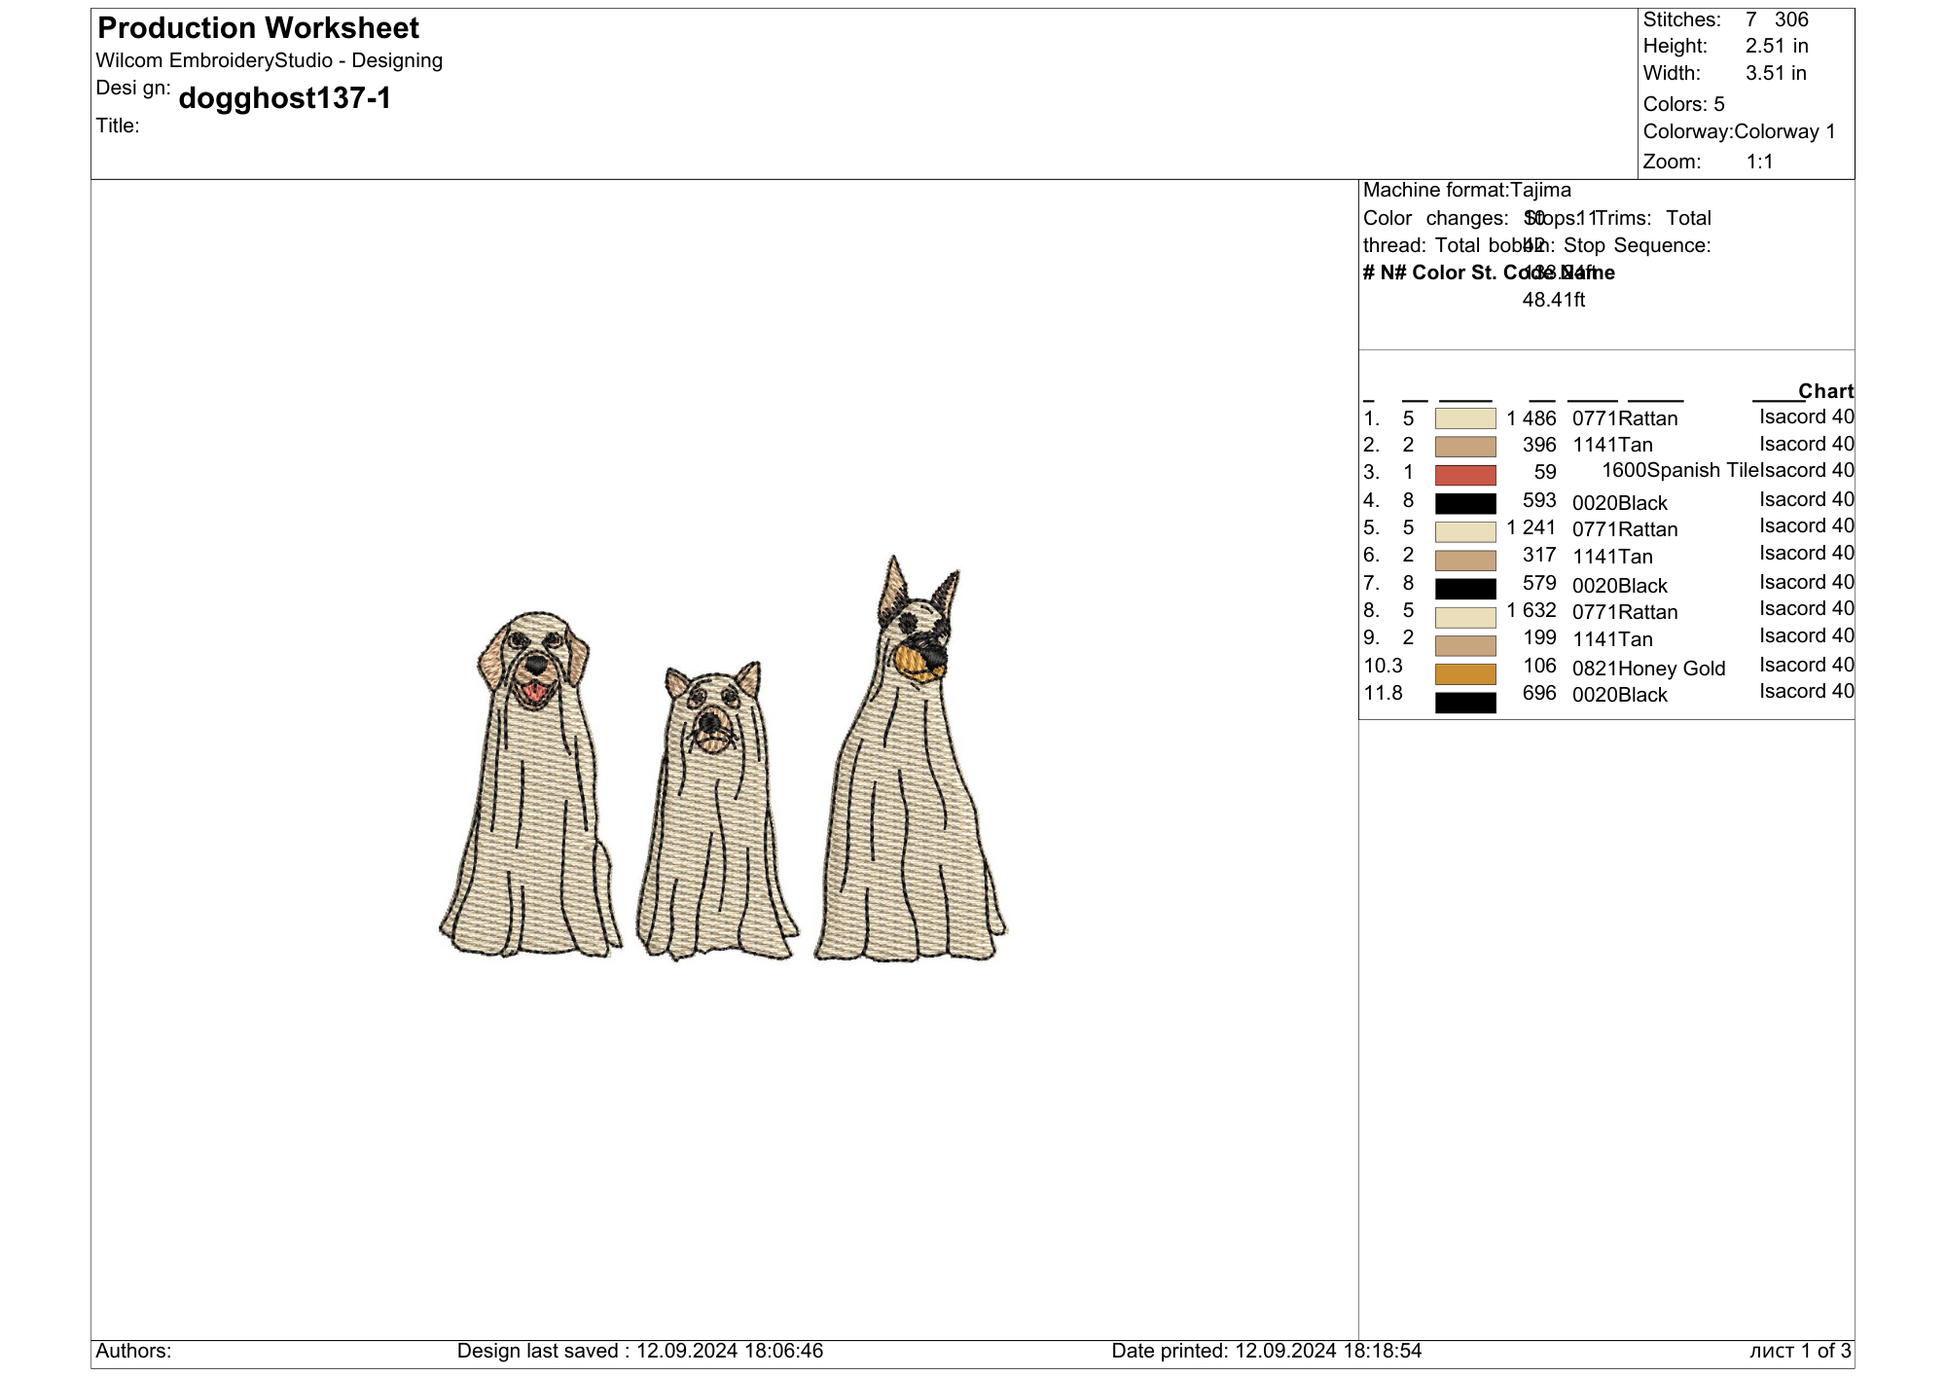Click the Rattan swatch in row 8

point(1464,617)
